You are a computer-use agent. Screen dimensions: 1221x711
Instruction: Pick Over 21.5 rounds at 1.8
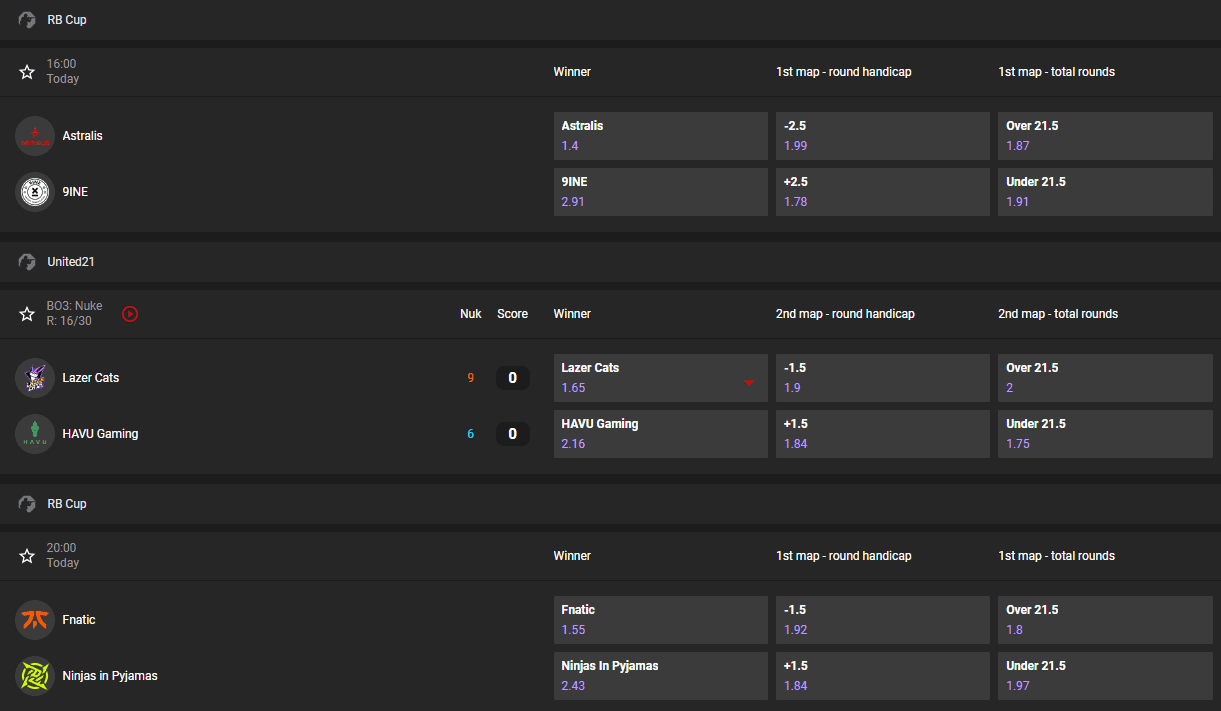tap(1105, 620)
